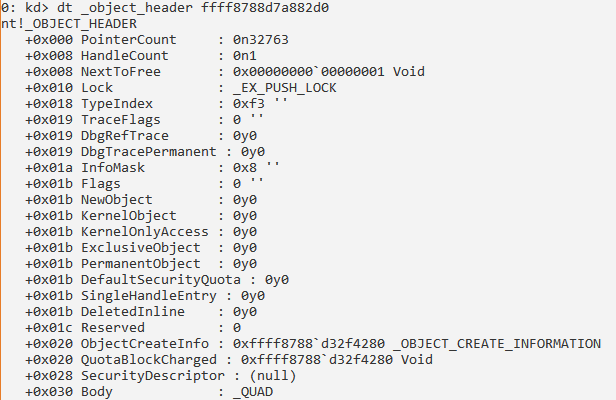Click the NextToFree pointer value
This screenshot has width=616, height=400.
point(309,72)
